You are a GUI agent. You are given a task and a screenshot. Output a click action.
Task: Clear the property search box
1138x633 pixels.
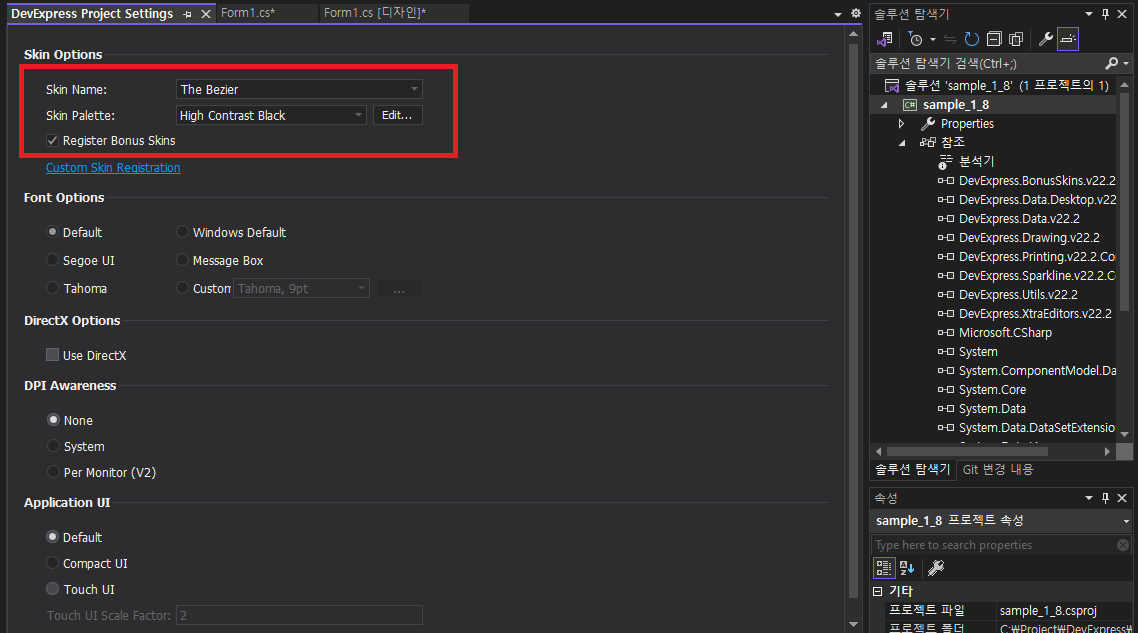click(x=1123, y=545)
